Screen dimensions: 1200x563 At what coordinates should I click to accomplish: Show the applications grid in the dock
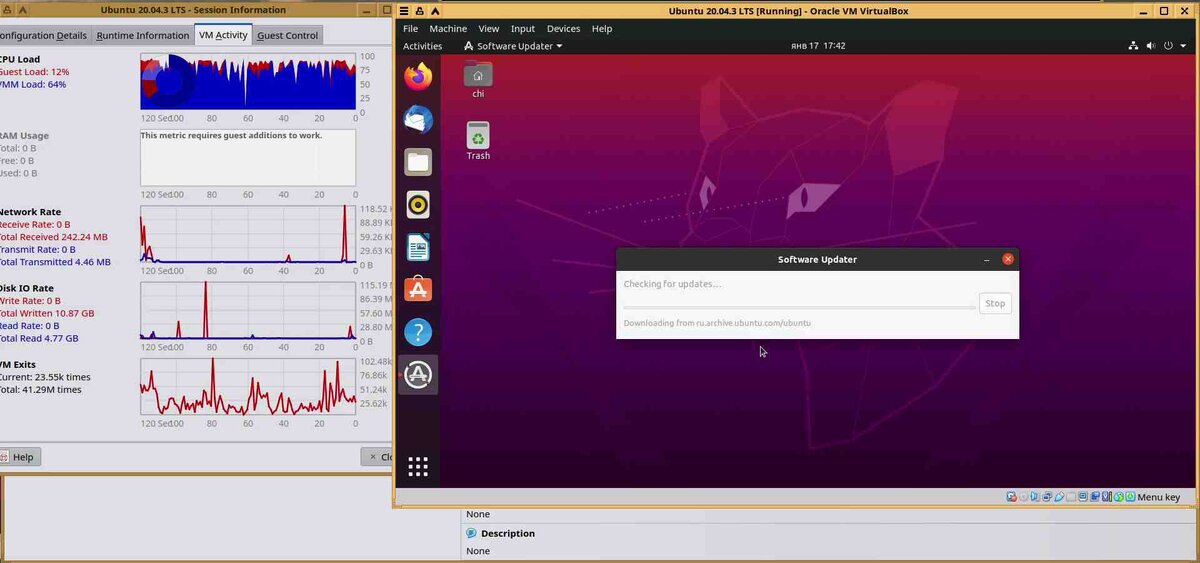pos(418,466)
